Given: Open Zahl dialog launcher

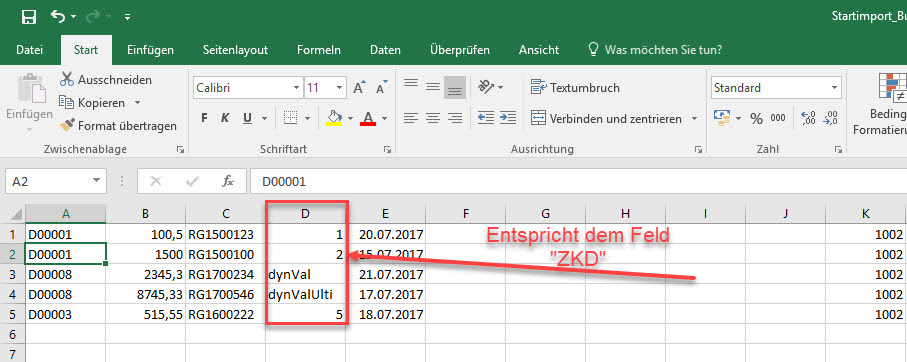Looking at the screenshot, I should click(838, 150).
